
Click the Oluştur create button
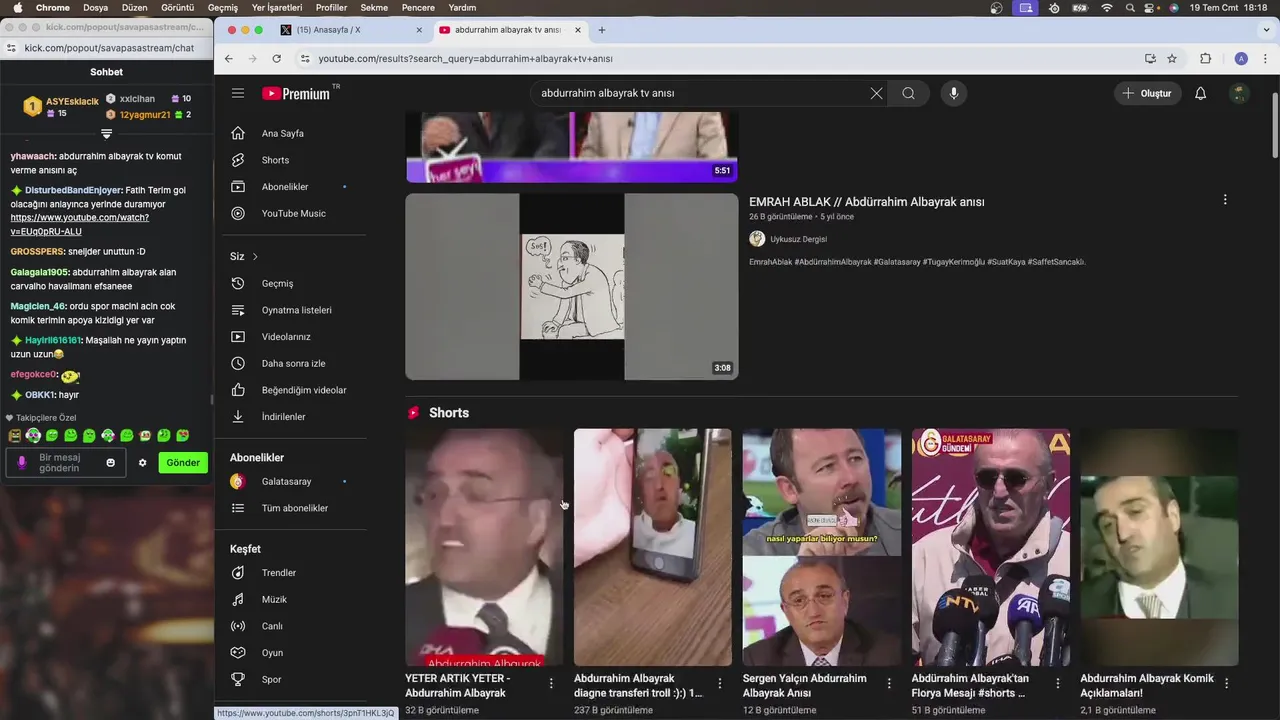1148,93
